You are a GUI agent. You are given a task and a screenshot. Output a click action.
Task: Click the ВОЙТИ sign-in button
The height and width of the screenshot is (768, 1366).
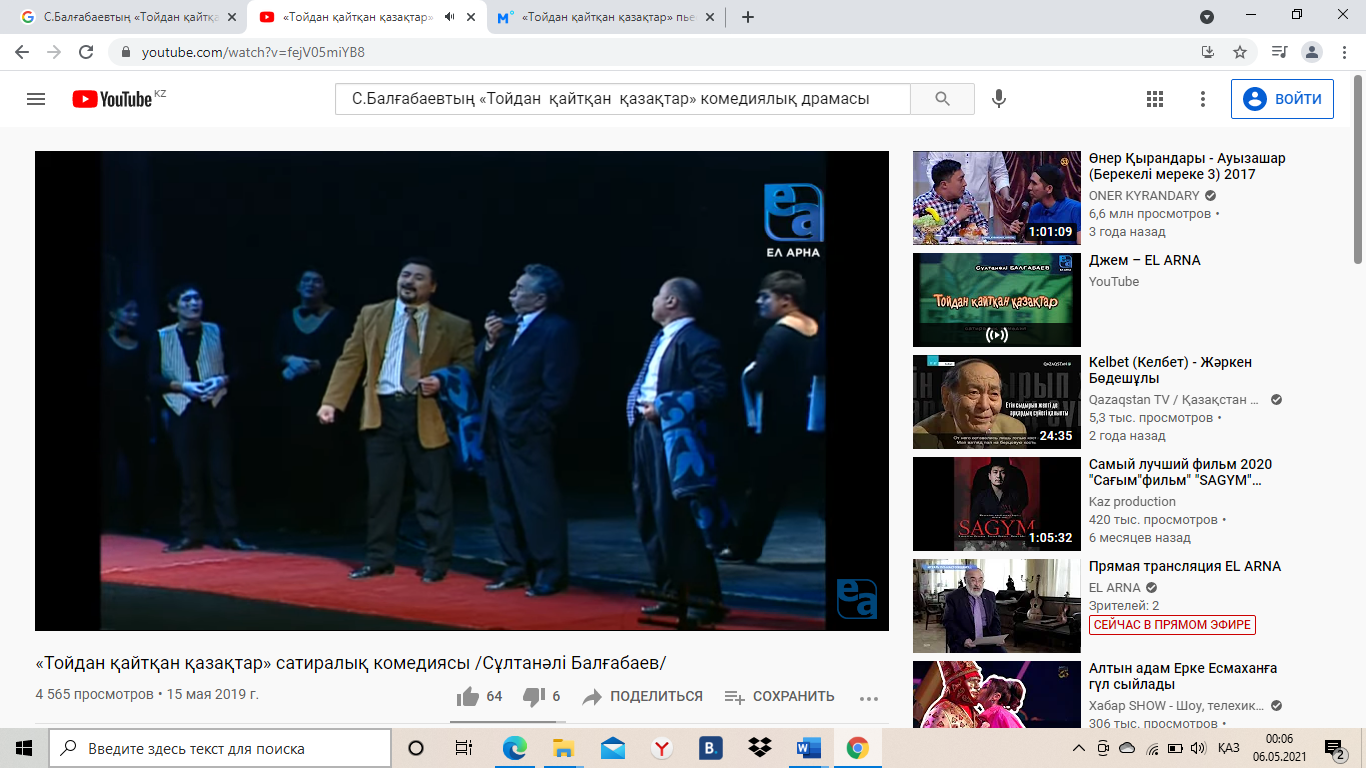pos(1282,99)
